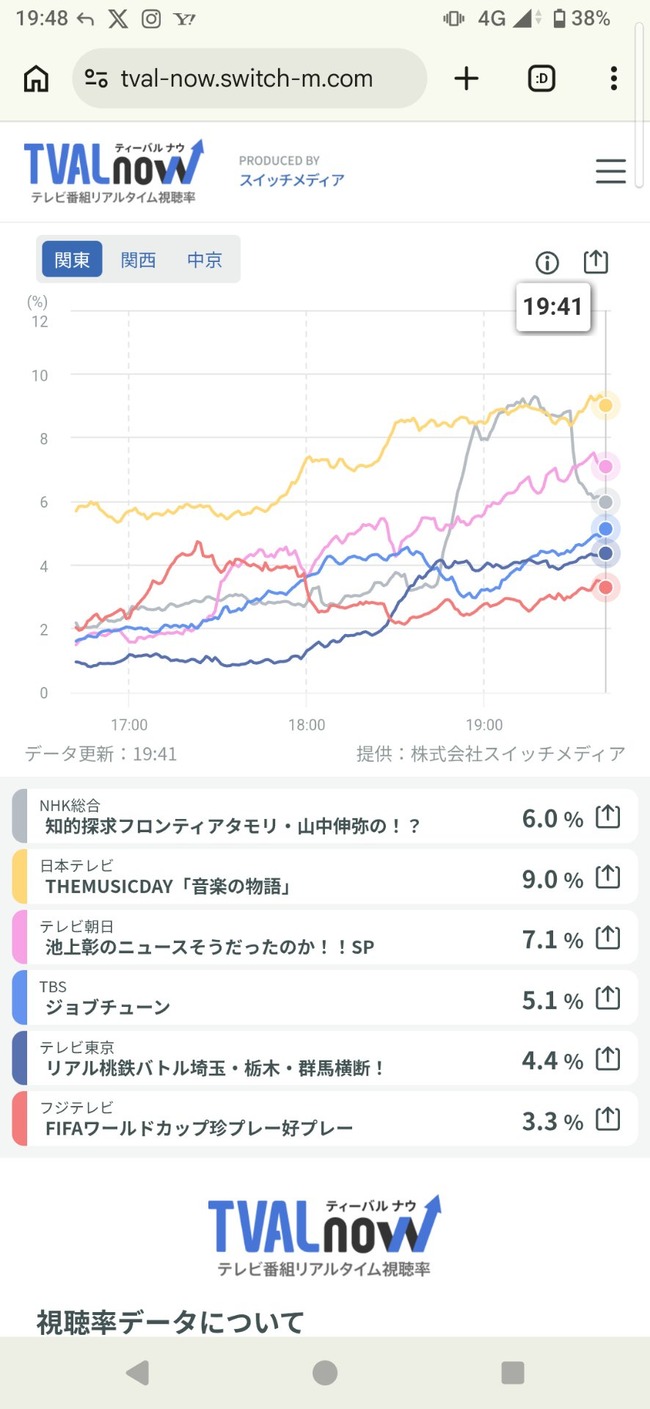The image size is (650, 1409).
Task: Share フジテレビ FIFA rating
Action: coord(608,1119)
